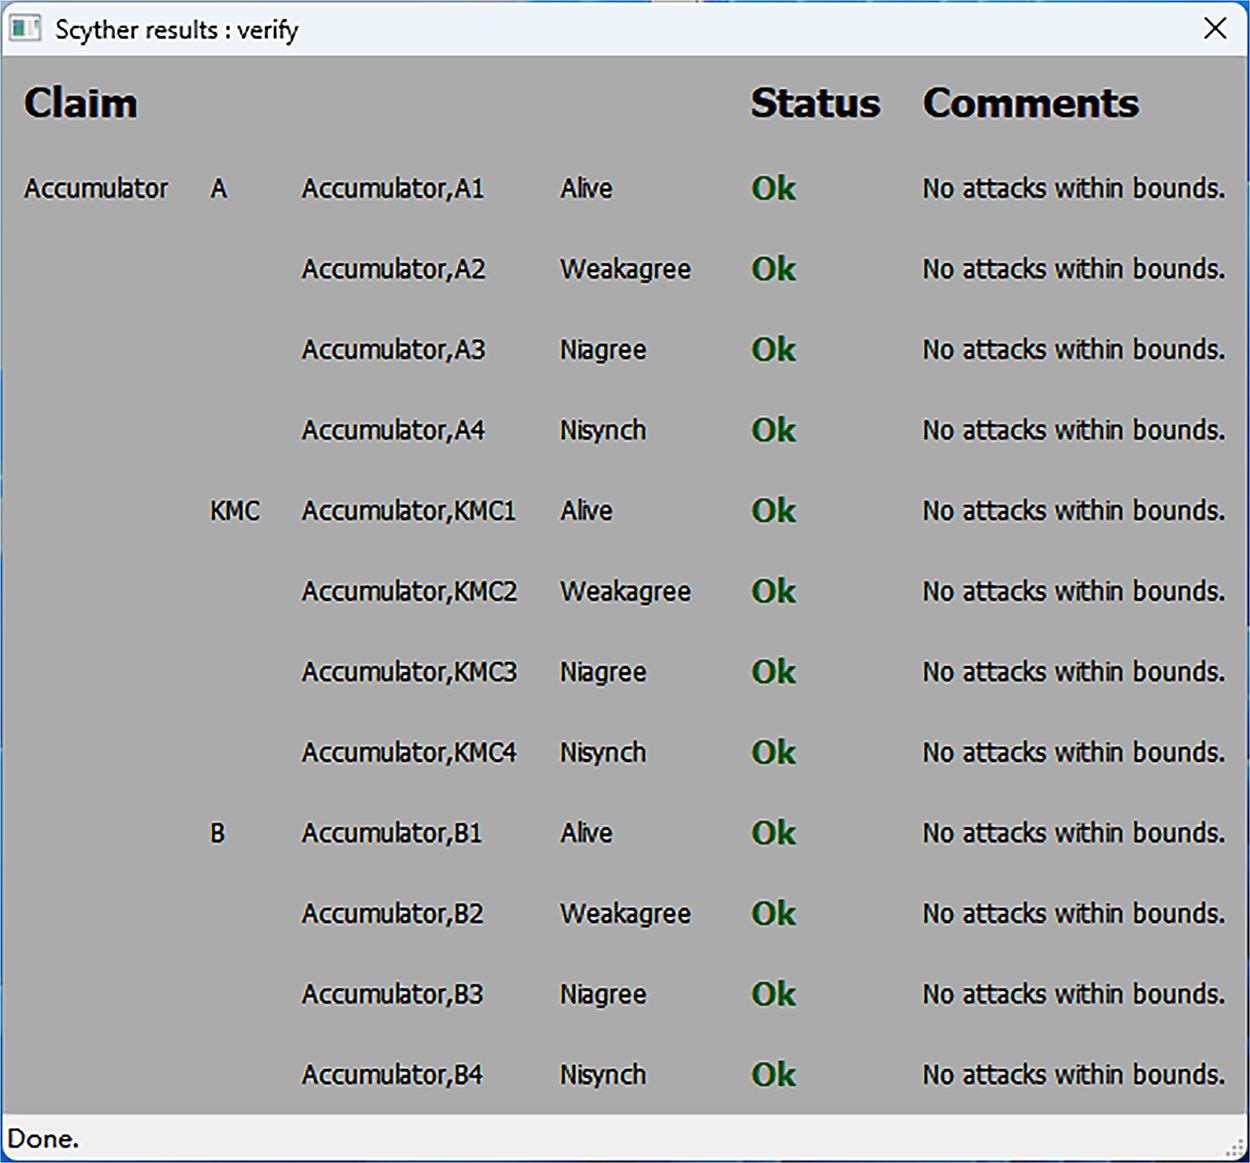
Task: Click the comment text for Accumulator,A4 row
Action: 1073,430
